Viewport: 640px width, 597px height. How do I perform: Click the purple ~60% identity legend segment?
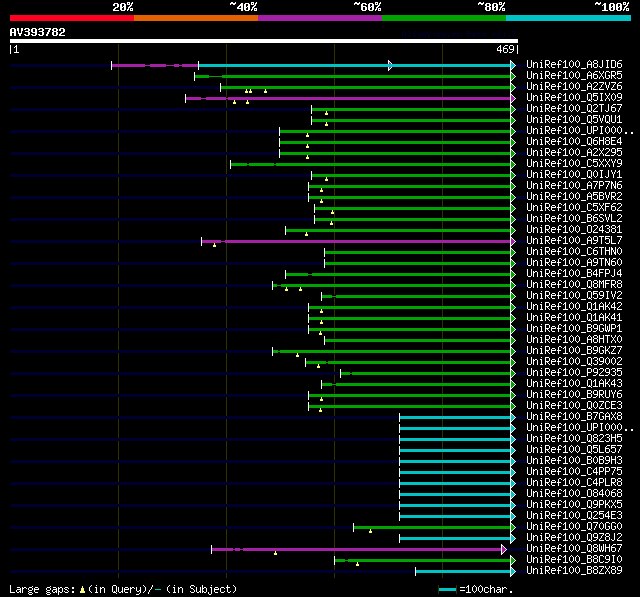click(320, 18)
